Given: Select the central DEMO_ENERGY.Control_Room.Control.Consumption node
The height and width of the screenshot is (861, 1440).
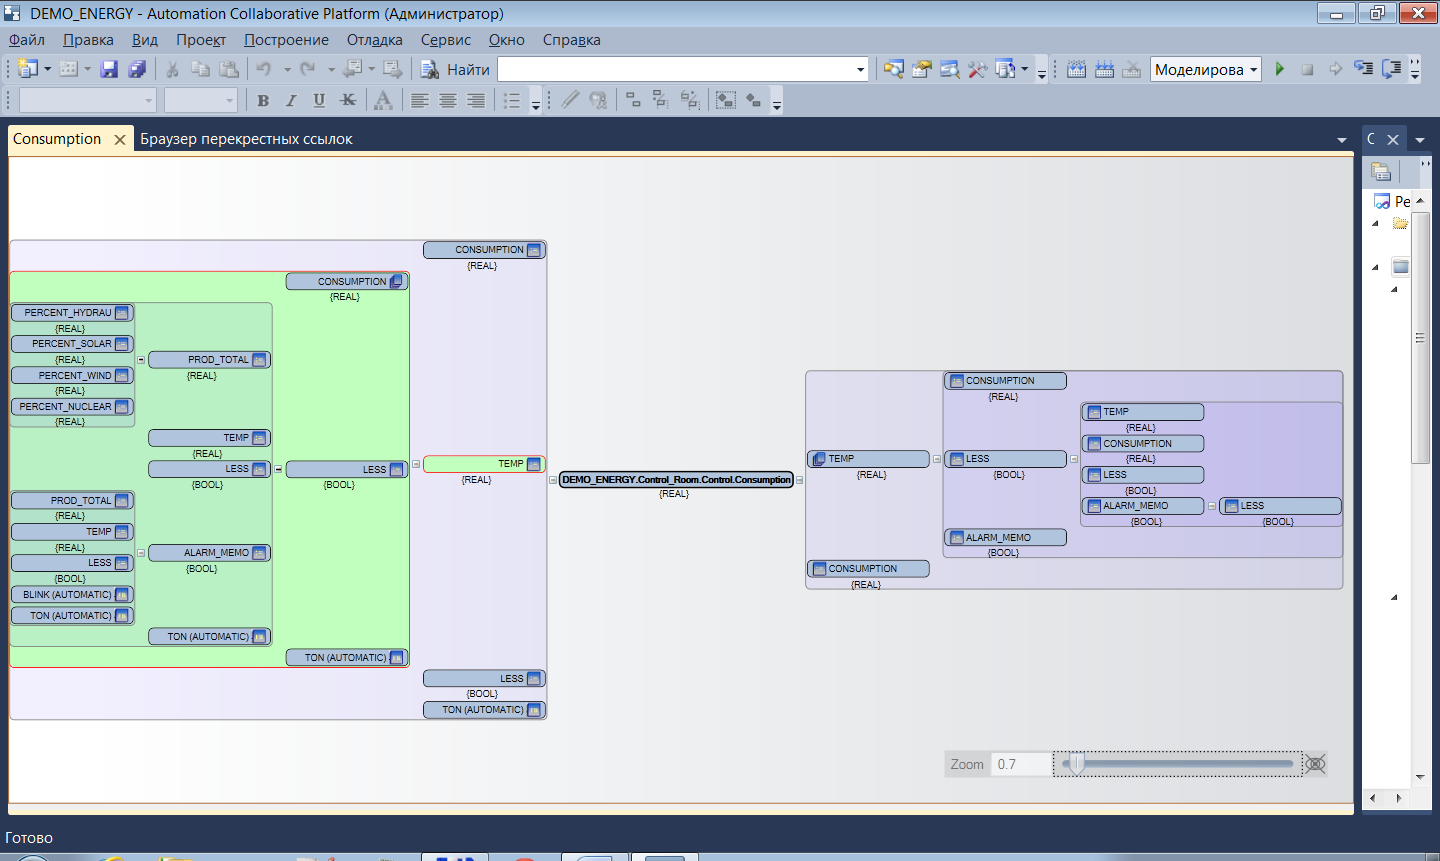Looking at the screenshot, I should click(676, 480).
